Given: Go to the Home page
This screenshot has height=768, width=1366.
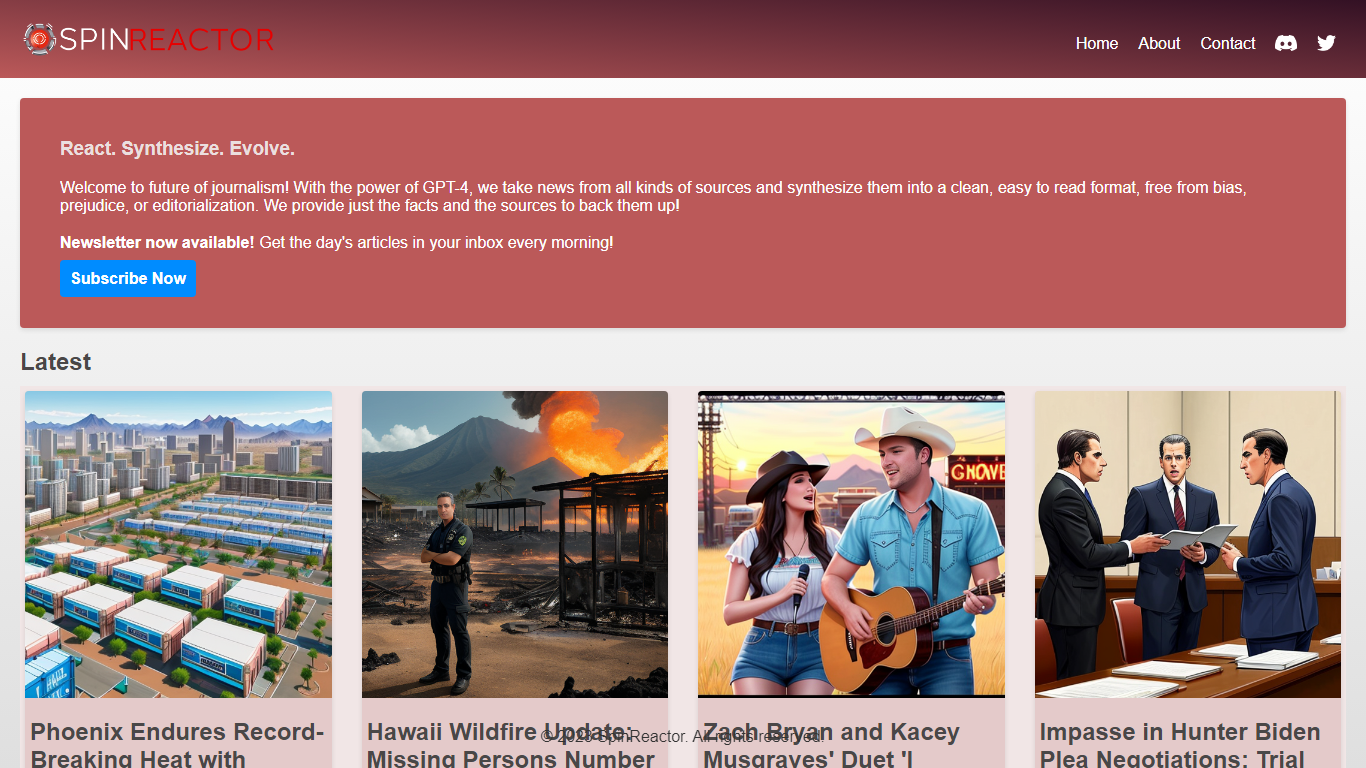Looking at the screenshot, I should coord(1096,43).
